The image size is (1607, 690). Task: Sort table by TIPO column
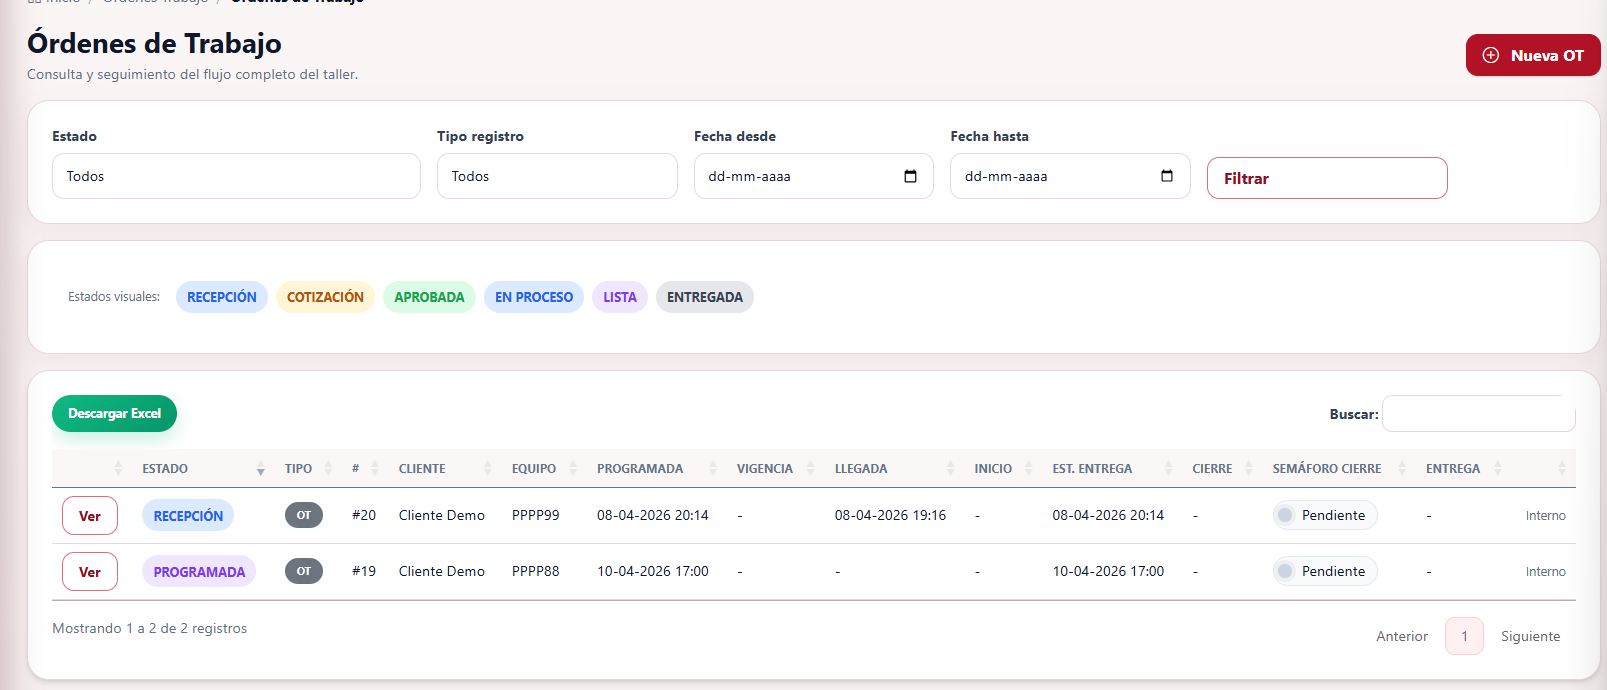click(310, 468)
